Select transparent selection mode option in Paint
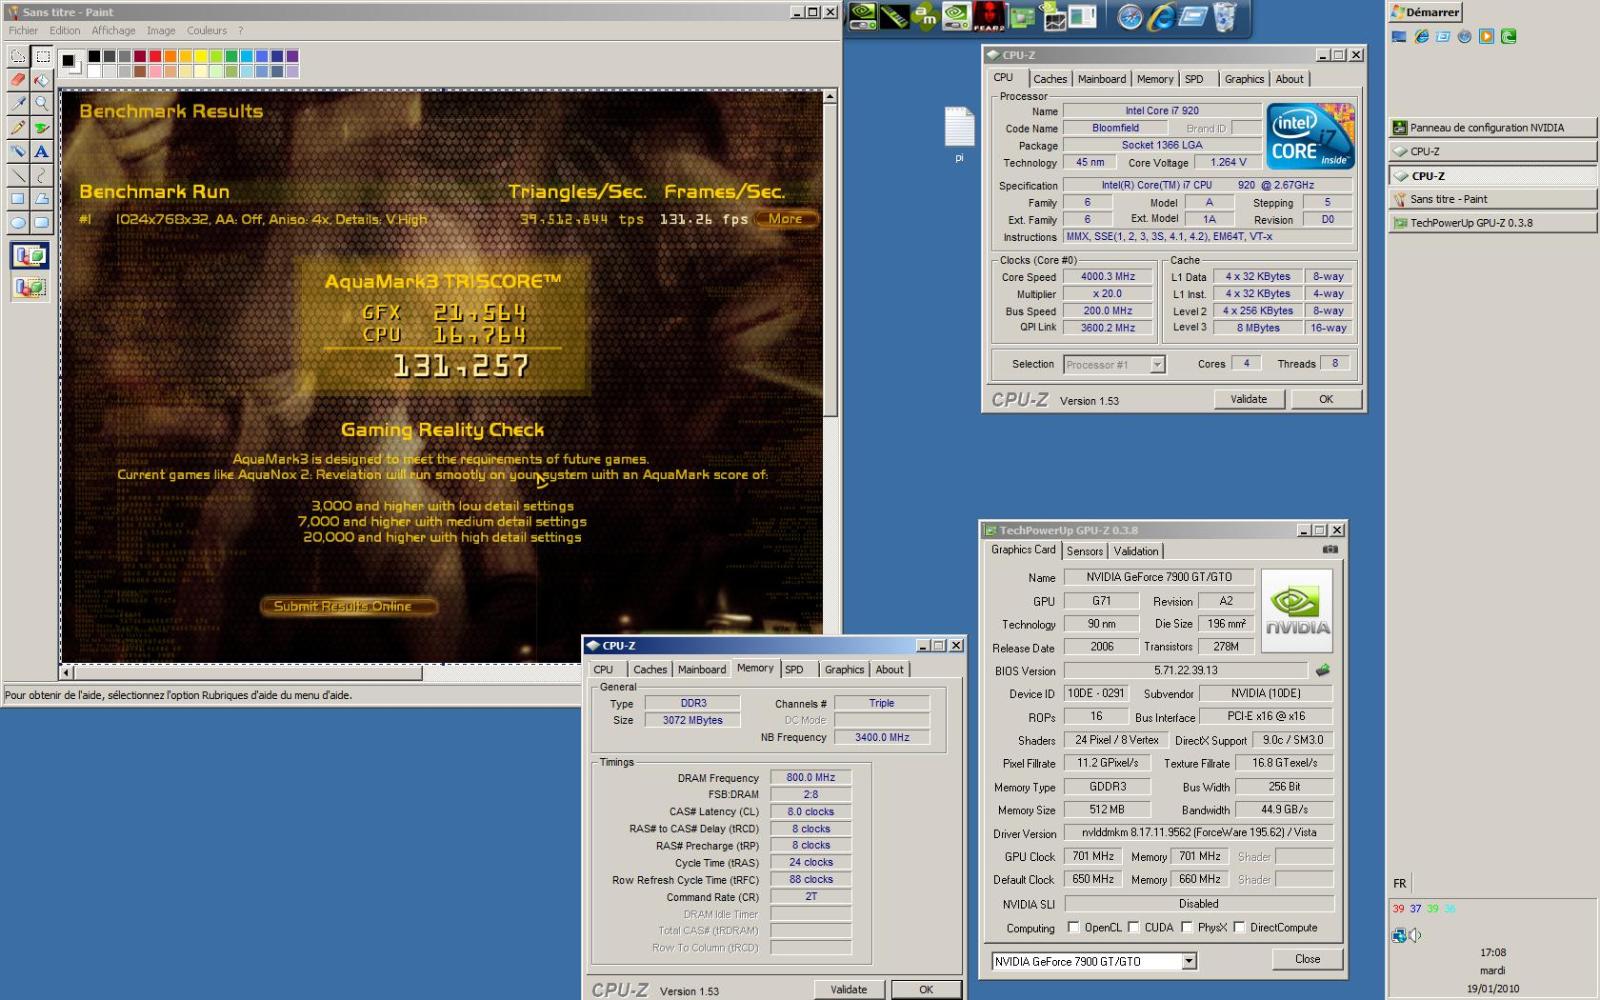 (x=30, y=288)
